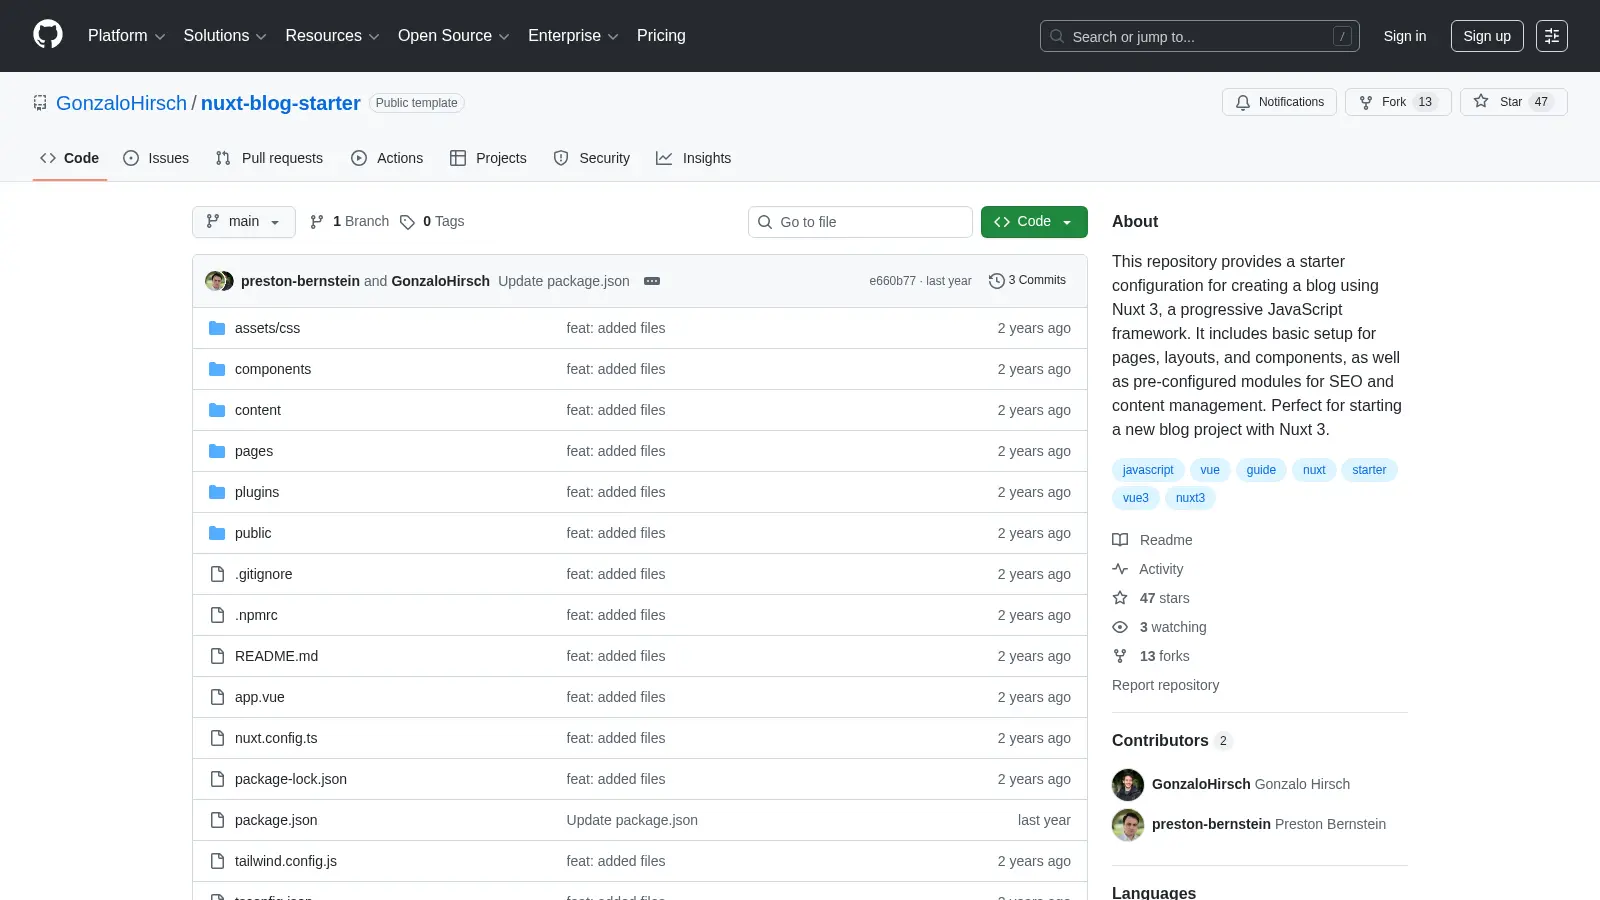Image resolution: width=1600 pixels, height=900 pixels.
Task: Click Update package.json commit message in header
Action: (x=564, y=281)
